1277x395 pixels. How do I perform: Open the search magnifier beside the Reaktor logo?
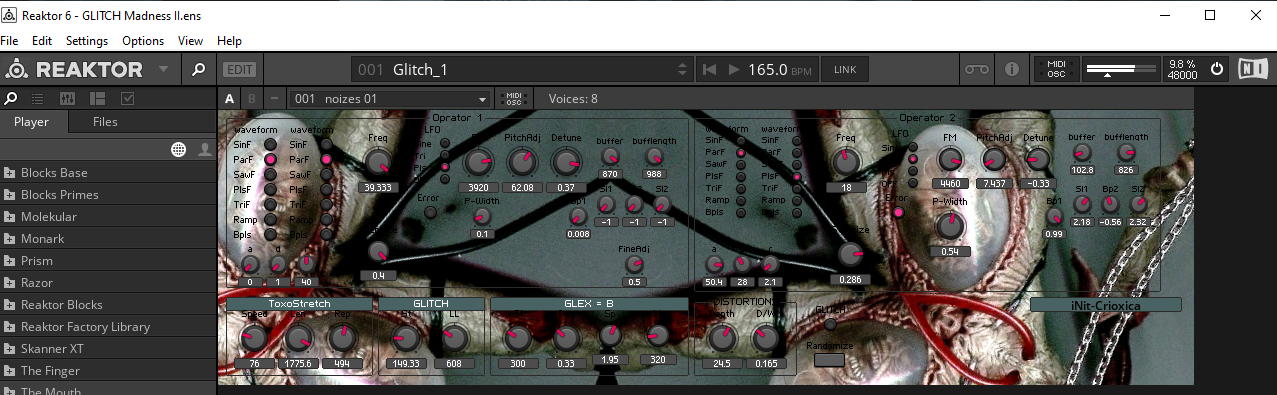(x=198, y=69)
